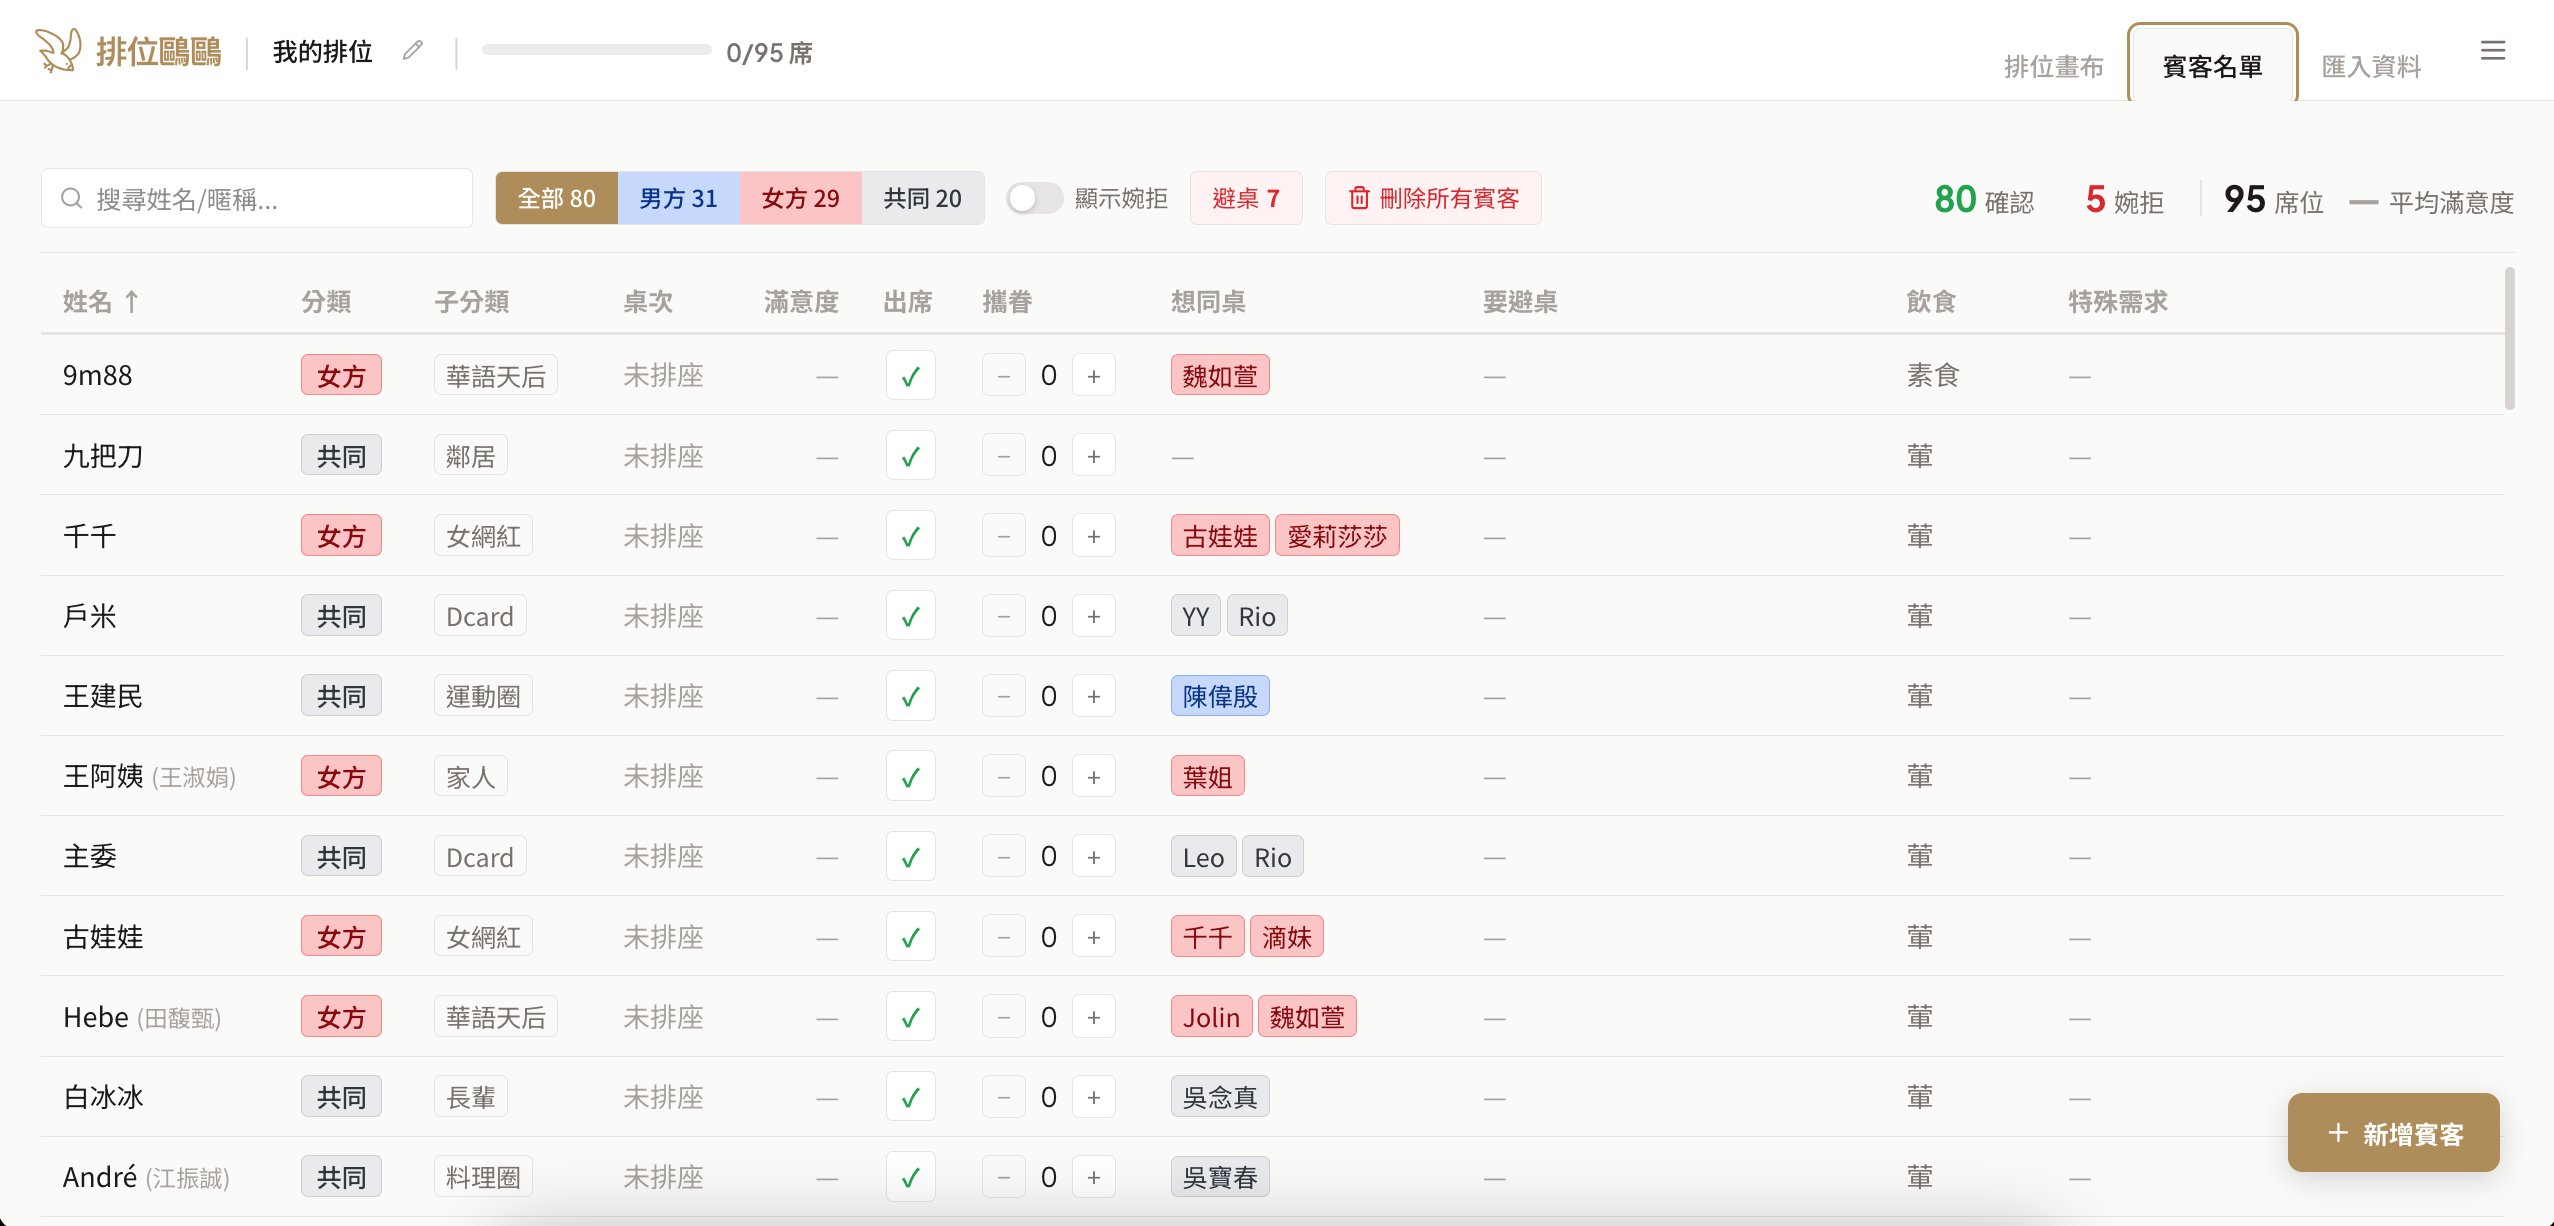Toggle the 顯示婉拒 switch

tap(1034, 198)
